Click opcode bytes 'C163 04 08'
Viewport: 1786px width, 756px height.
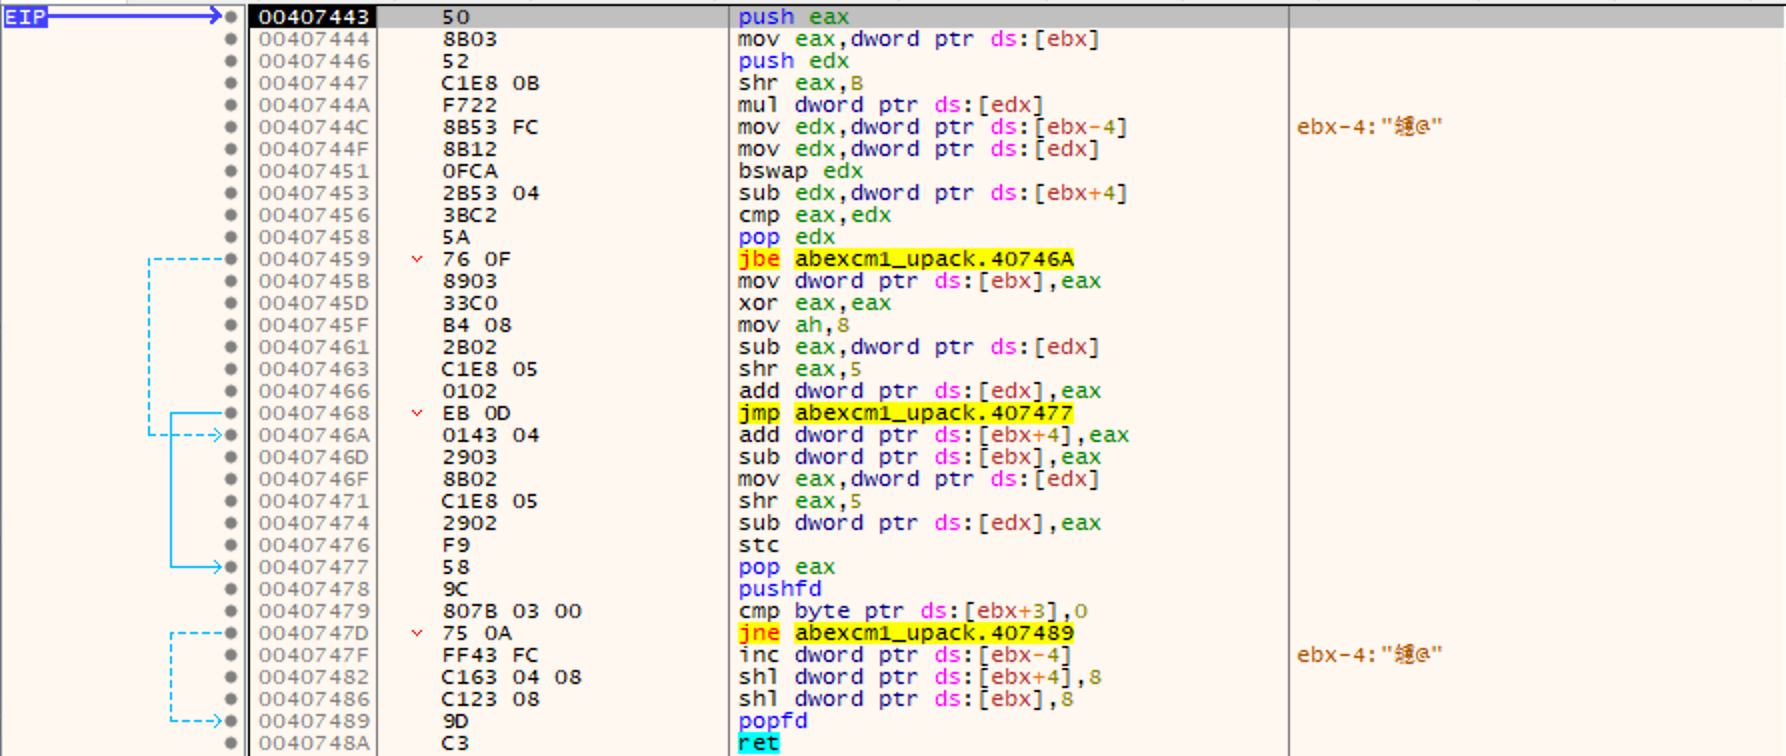point(511,677)
